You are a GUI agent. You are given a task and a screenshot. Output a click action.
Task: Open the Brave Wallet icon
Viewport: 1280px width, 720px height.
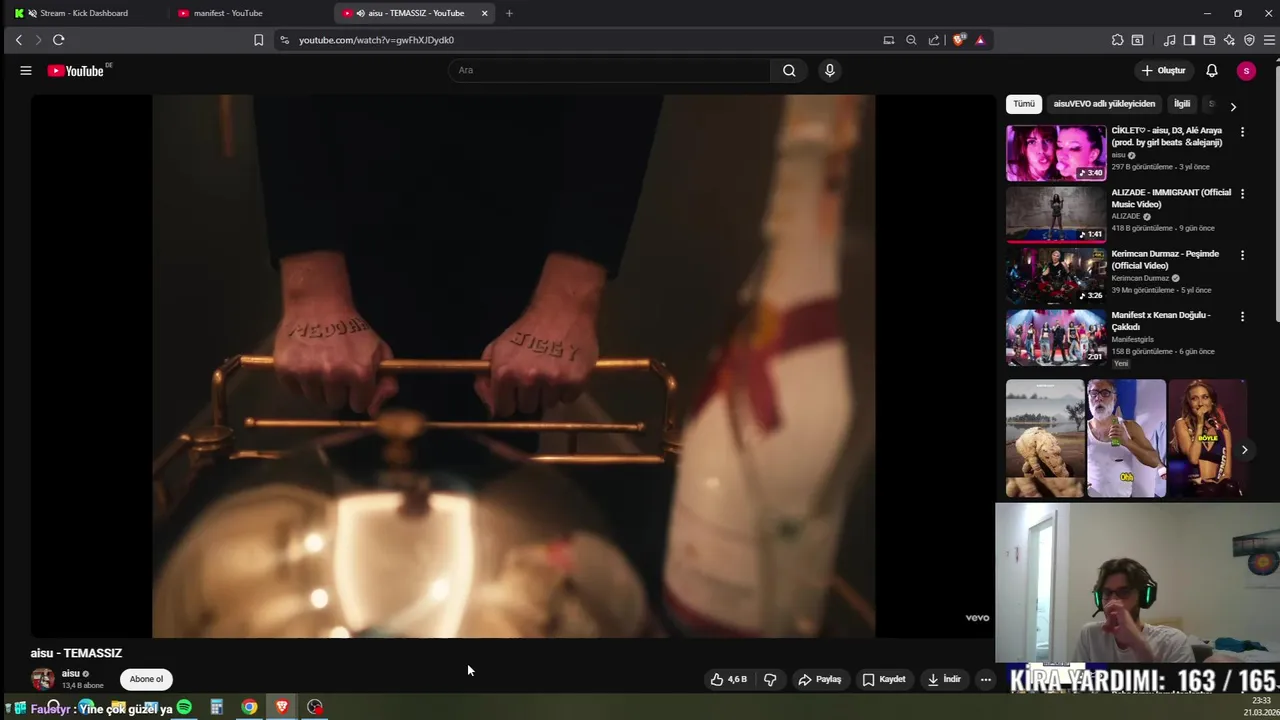coord(1209,40)
